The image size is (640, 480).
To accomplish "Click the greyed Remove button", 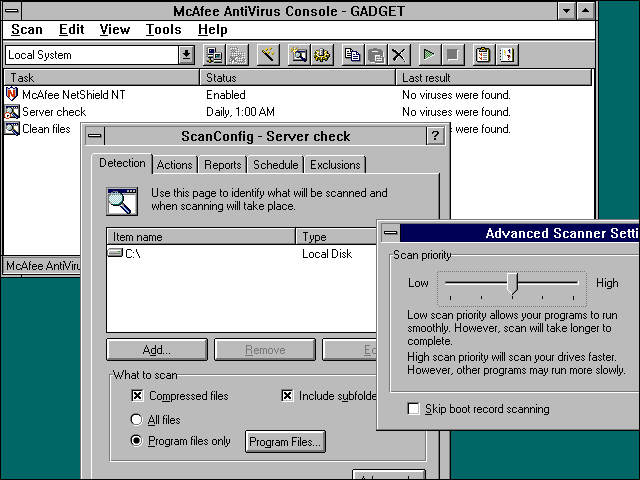I will coord(265,350).
